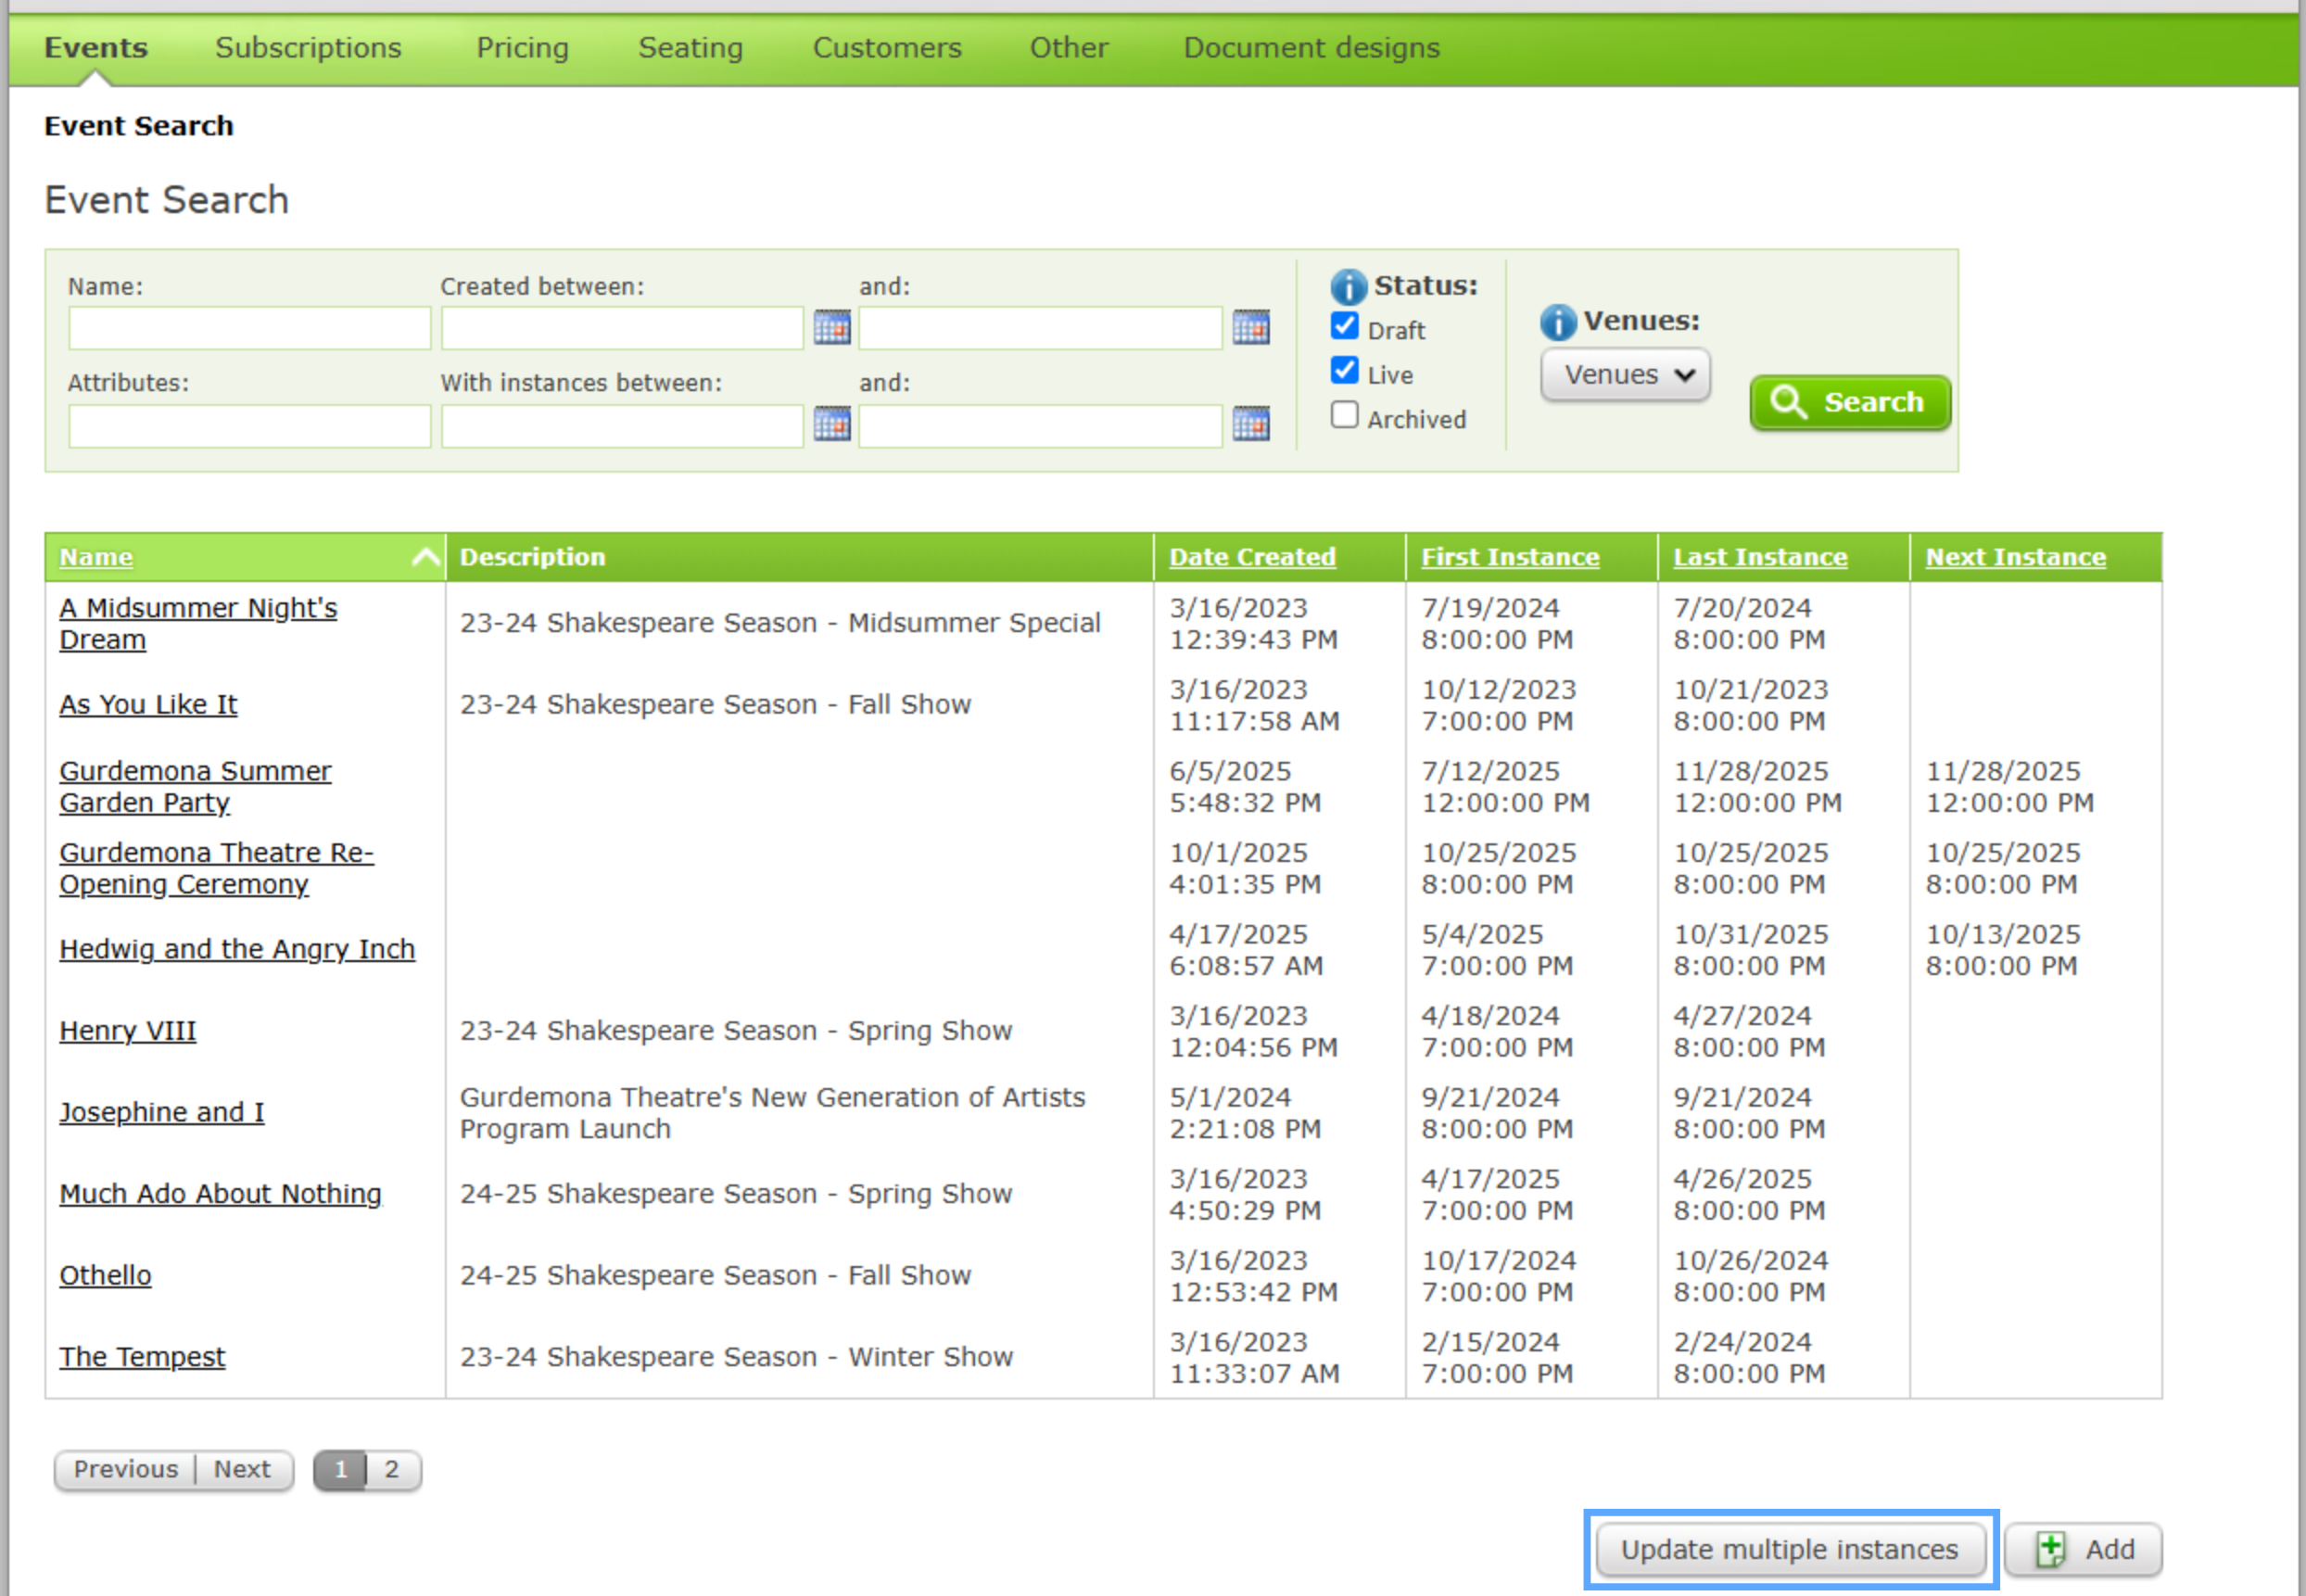Click Update multiple instances button
2306x1596 pixels.
point(1788,1549)
